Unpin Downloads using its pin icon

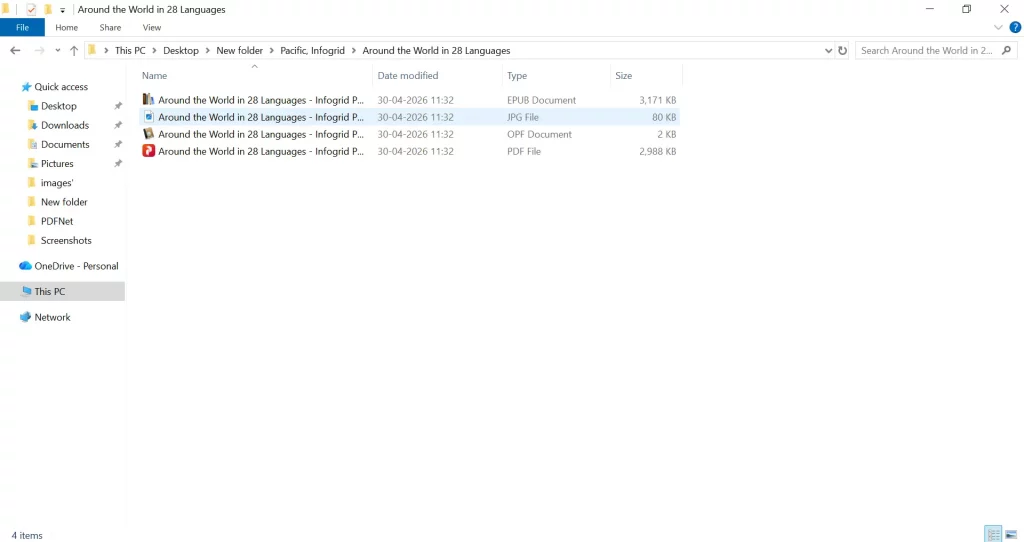(x=118, y=125)
